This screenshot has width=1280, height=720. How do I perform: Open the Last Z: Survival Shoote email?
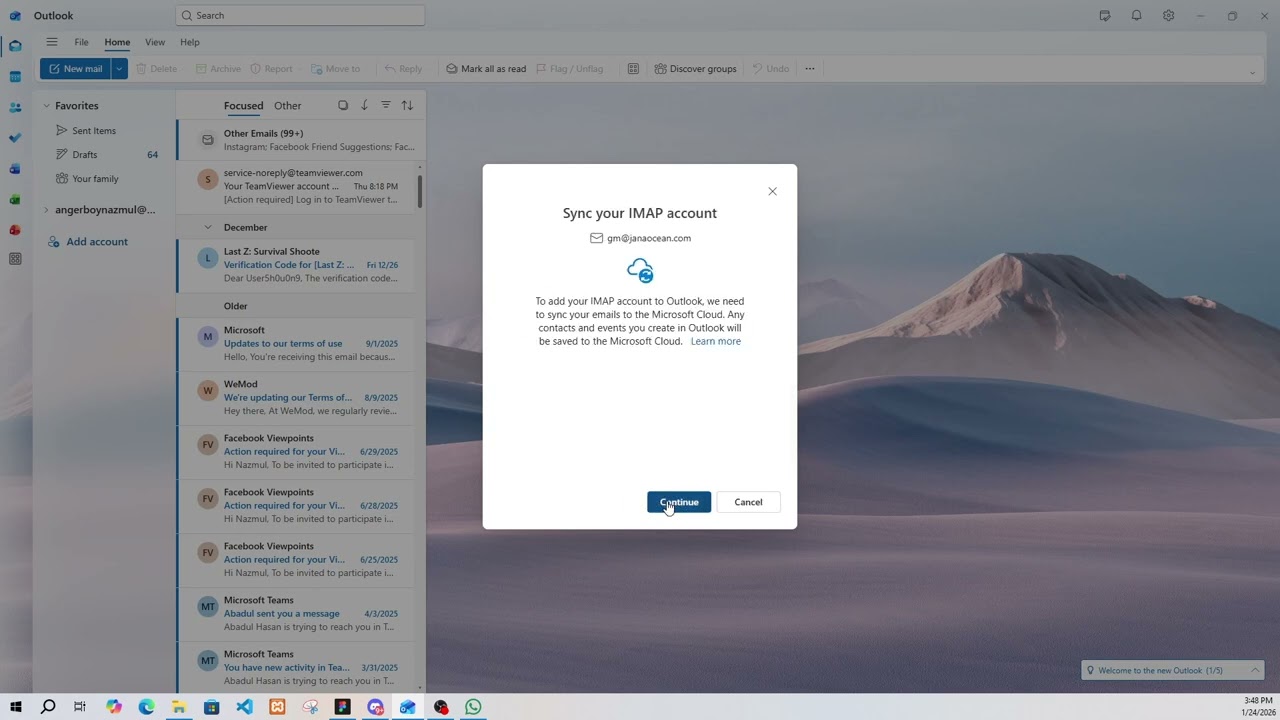[297, 265]
